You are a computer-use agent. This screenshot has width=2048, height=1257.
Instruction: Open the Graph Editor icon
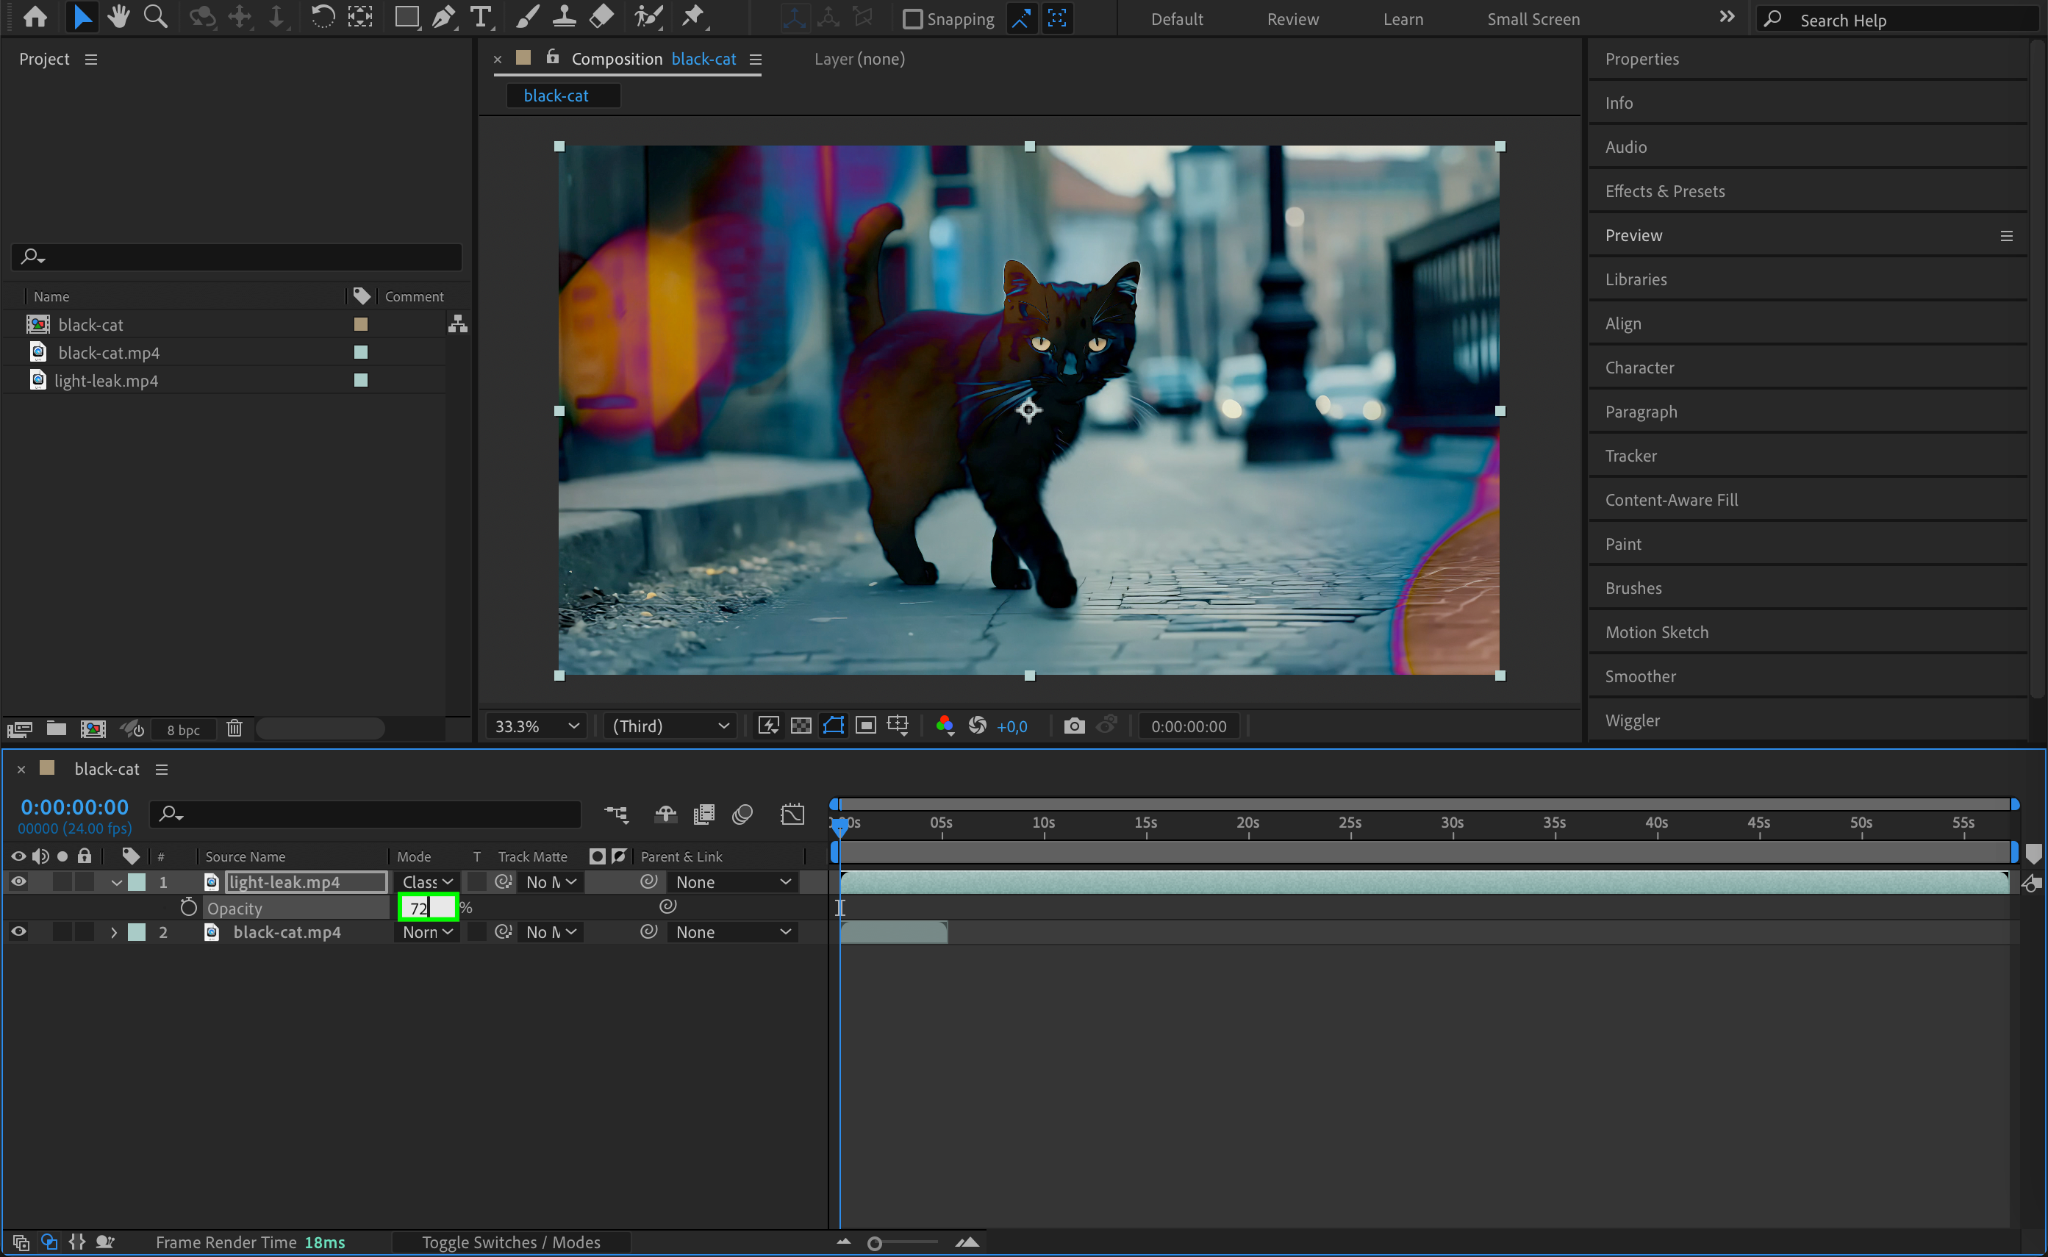pos(792,815)
